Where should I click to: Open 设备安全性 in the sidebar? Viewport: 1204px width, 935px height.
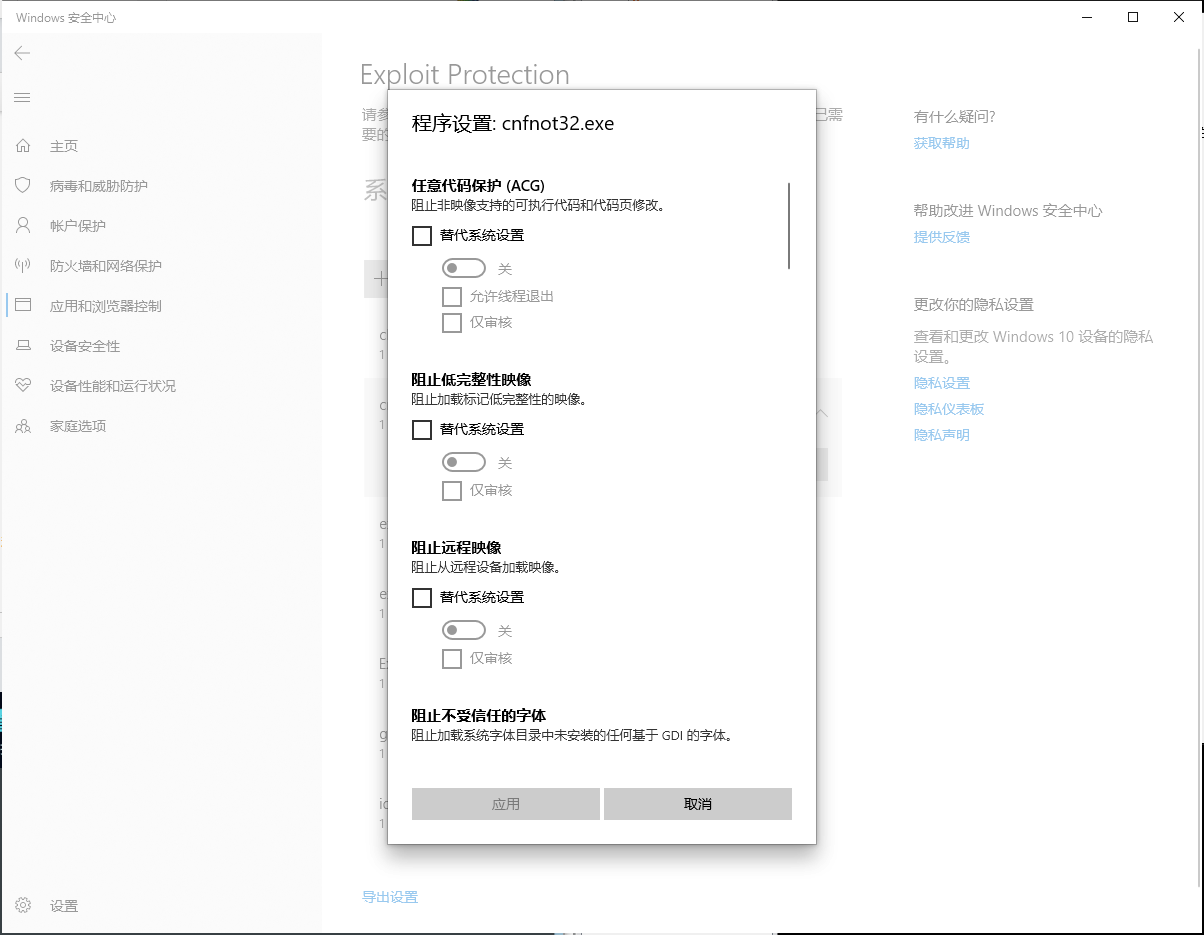[x=85, y=346]
